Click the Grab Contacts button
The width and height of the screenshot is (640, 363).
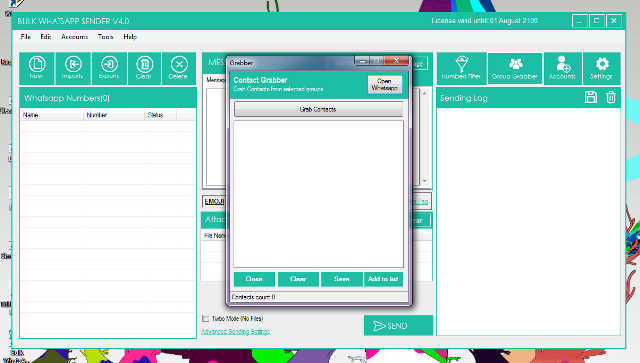[318, 109]
